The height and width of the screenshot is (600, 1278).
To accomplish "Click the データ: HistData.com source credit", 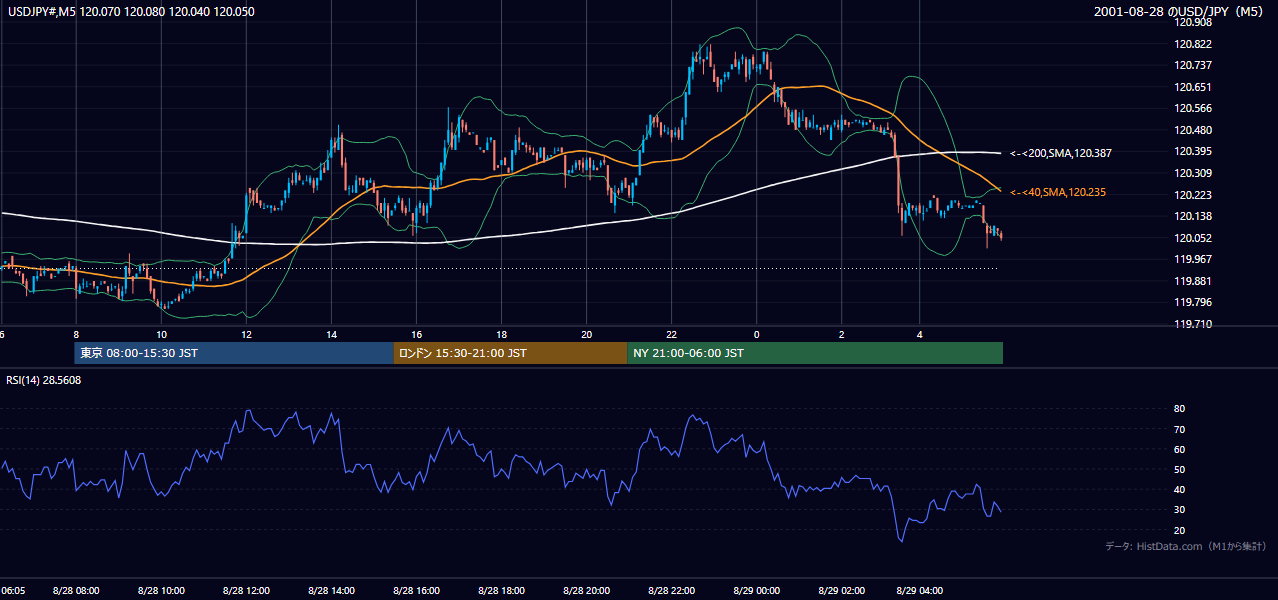I will (x=1186, y=546).
